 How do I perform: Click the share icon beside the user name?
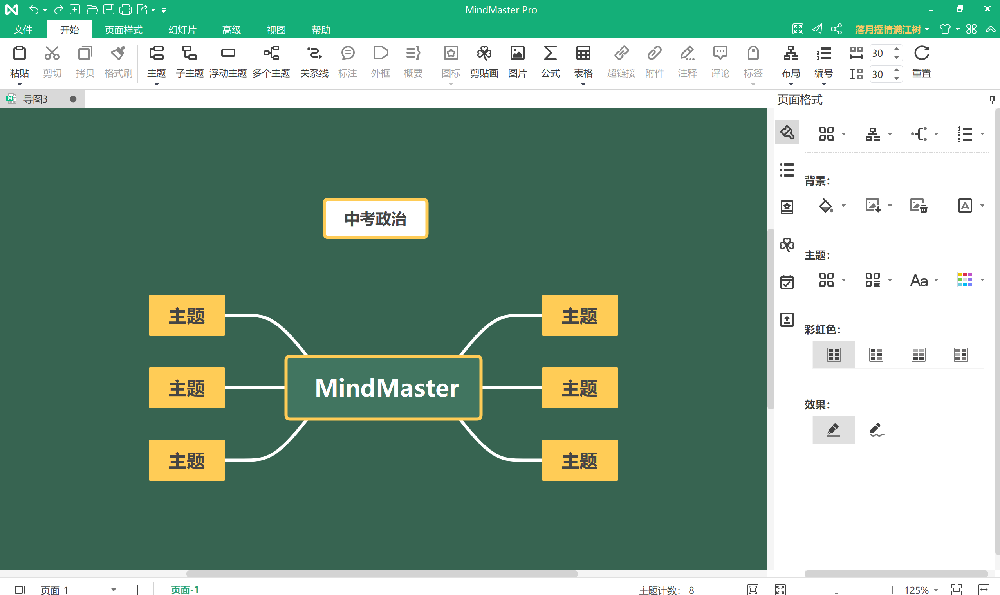coord(837,29)
